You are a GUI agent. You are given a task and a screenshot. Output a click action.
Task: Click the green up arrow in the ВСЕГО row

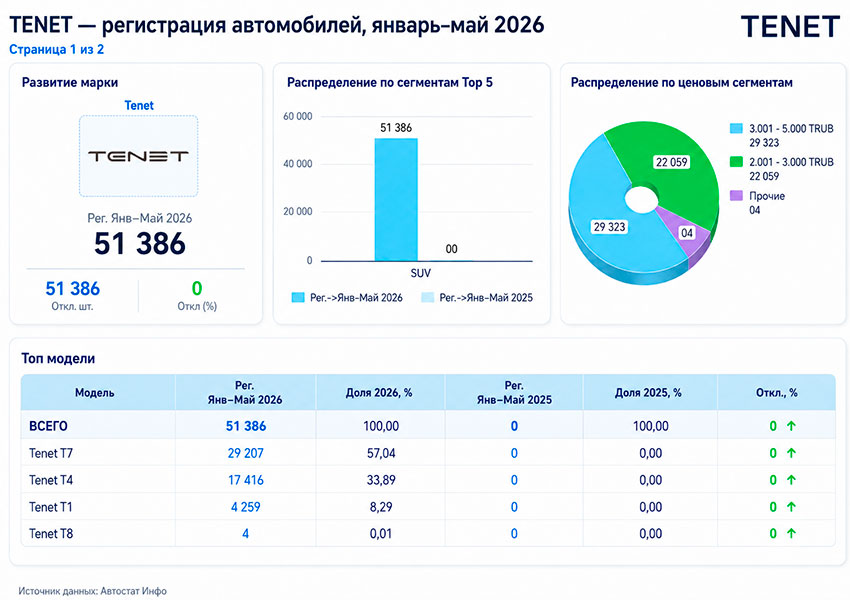coord(791,426)
